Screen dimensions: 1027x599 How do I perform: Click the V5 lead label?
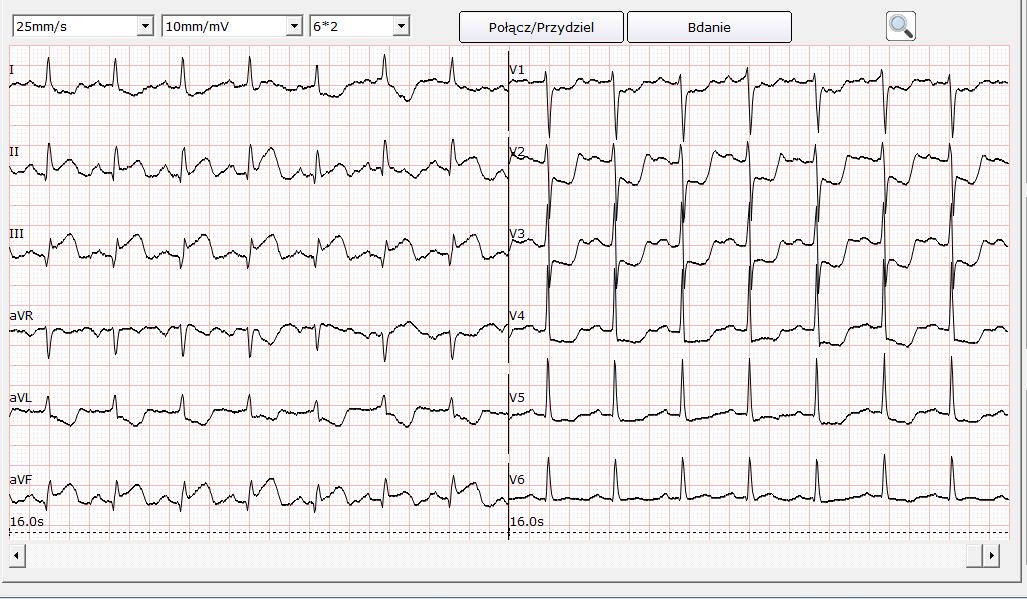(517, 397)
